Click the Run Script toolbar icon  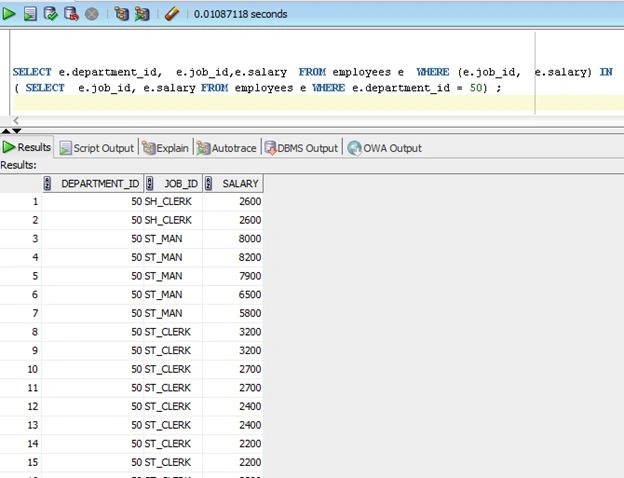click(x=30, y=14)
